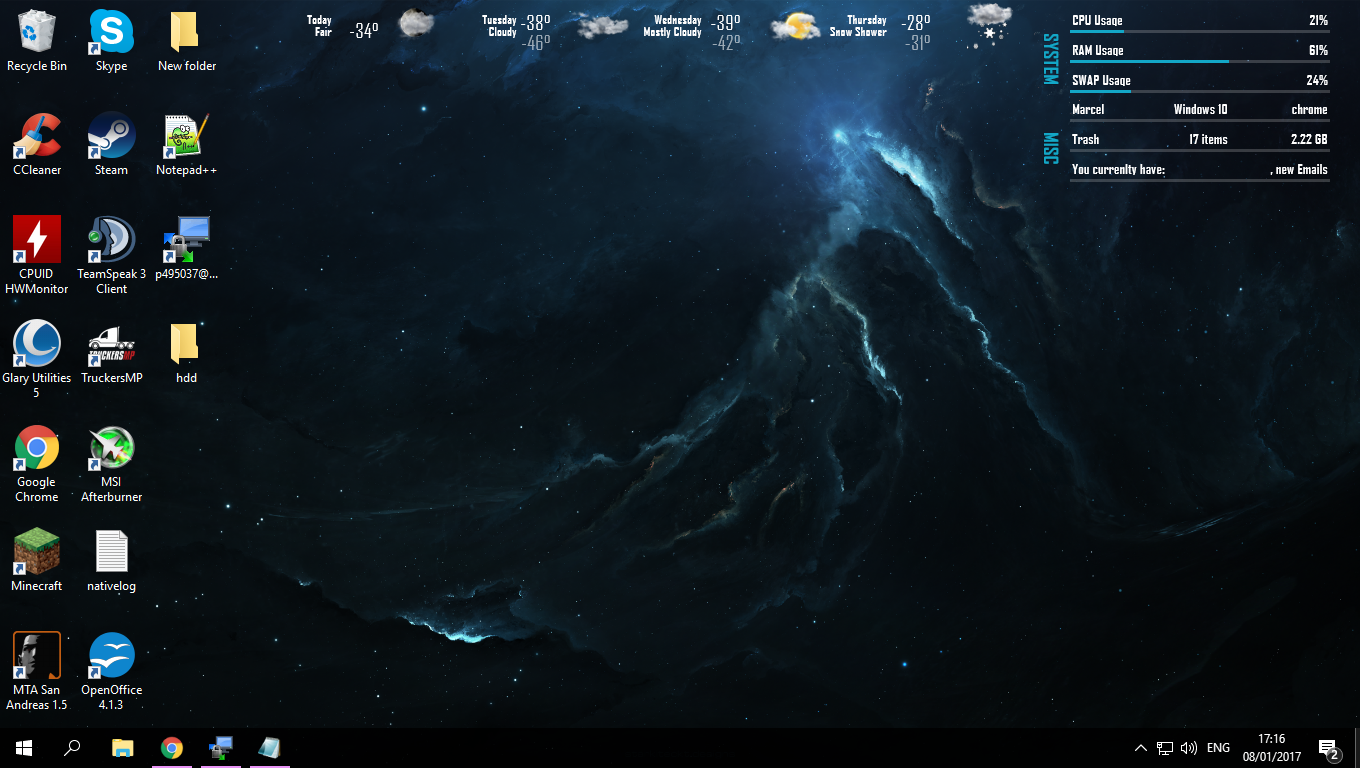Viewport: 1360px width, 768px height.
Task: Open Glary Utilities 5 shortcut
Action: pyautogui.click(x=37, y=360)
